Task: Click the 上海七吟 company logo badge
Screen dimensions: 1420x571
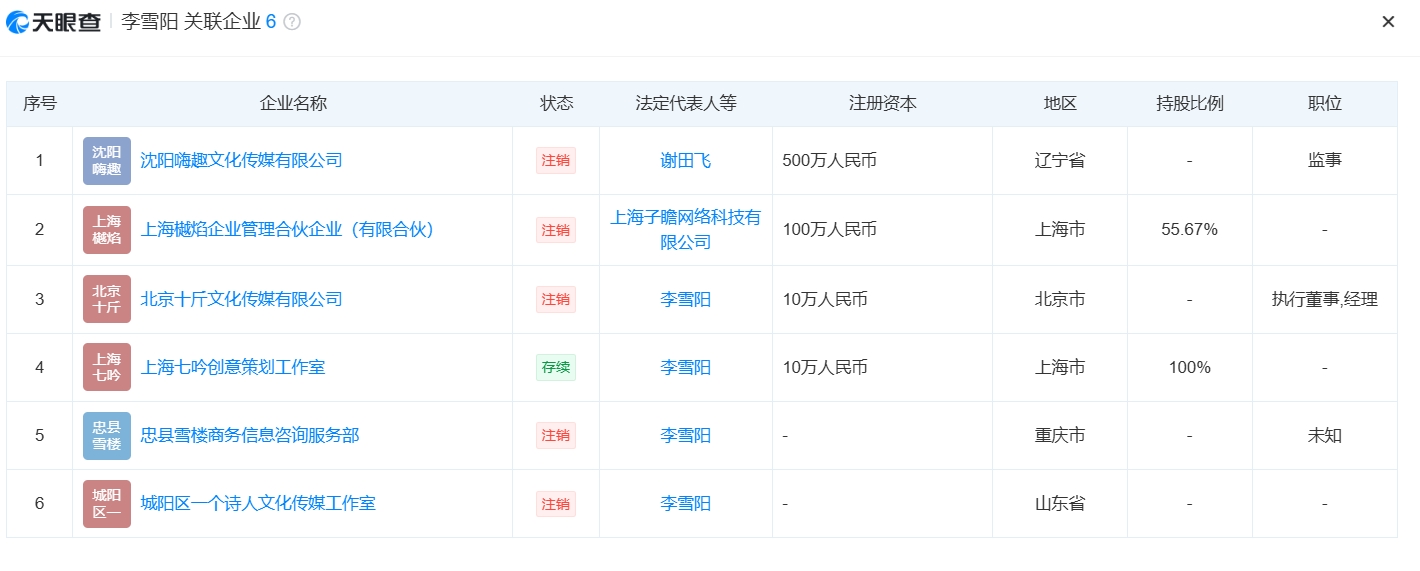Action: coord(107,367)
